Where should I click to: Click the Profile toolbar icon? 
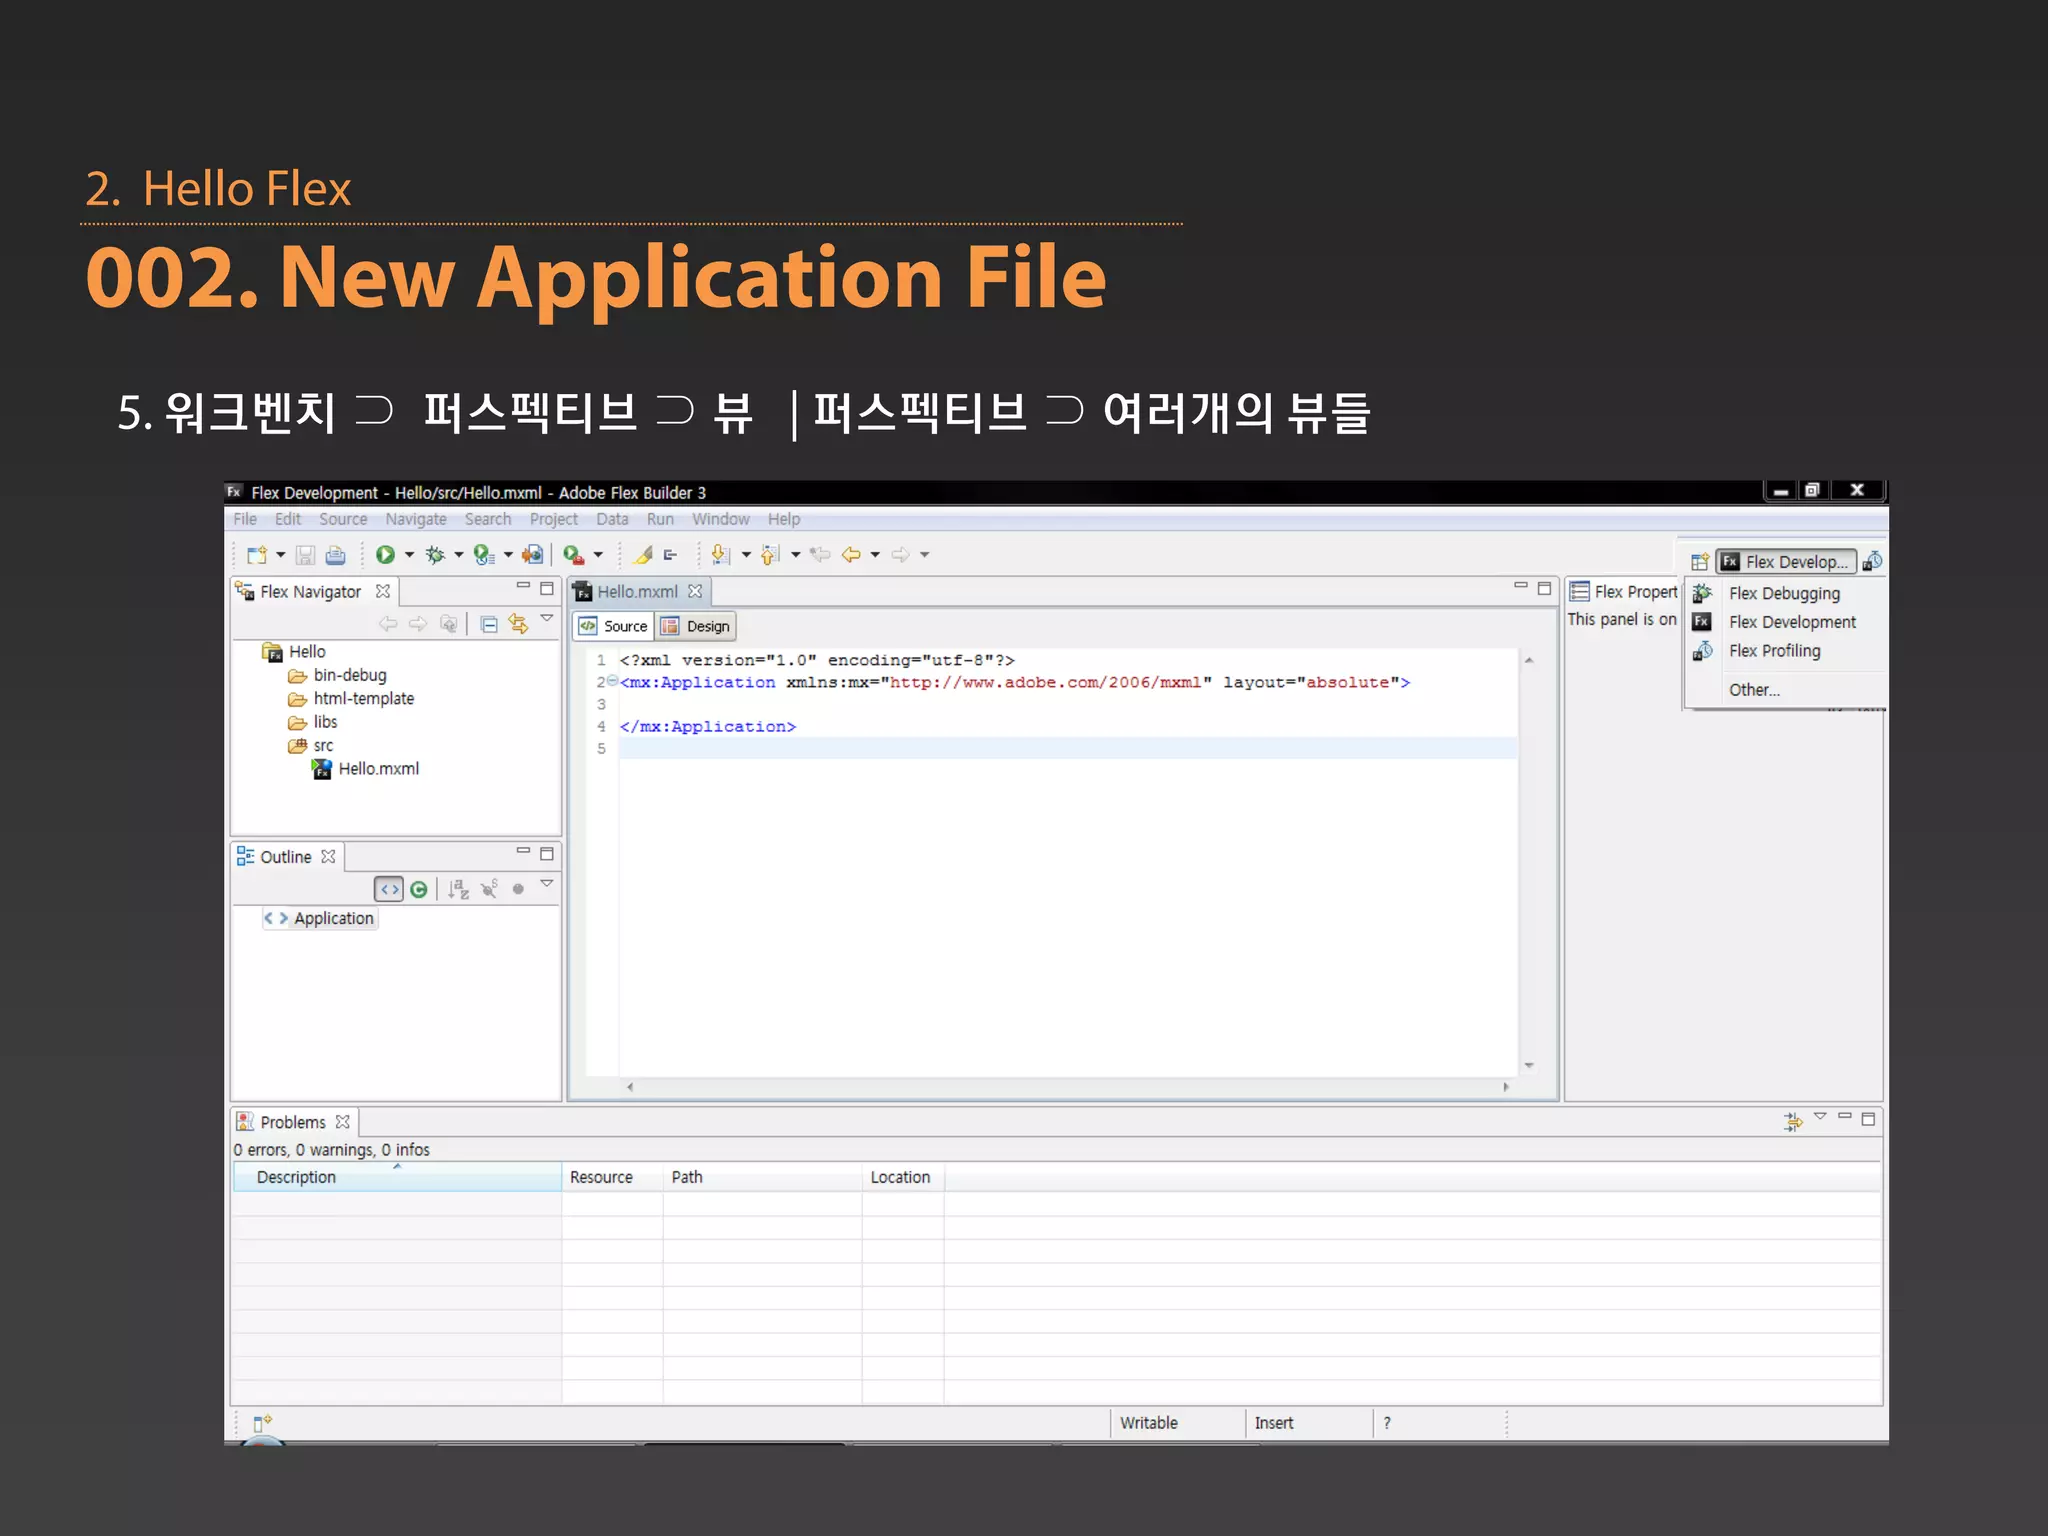tap(484, 555)
